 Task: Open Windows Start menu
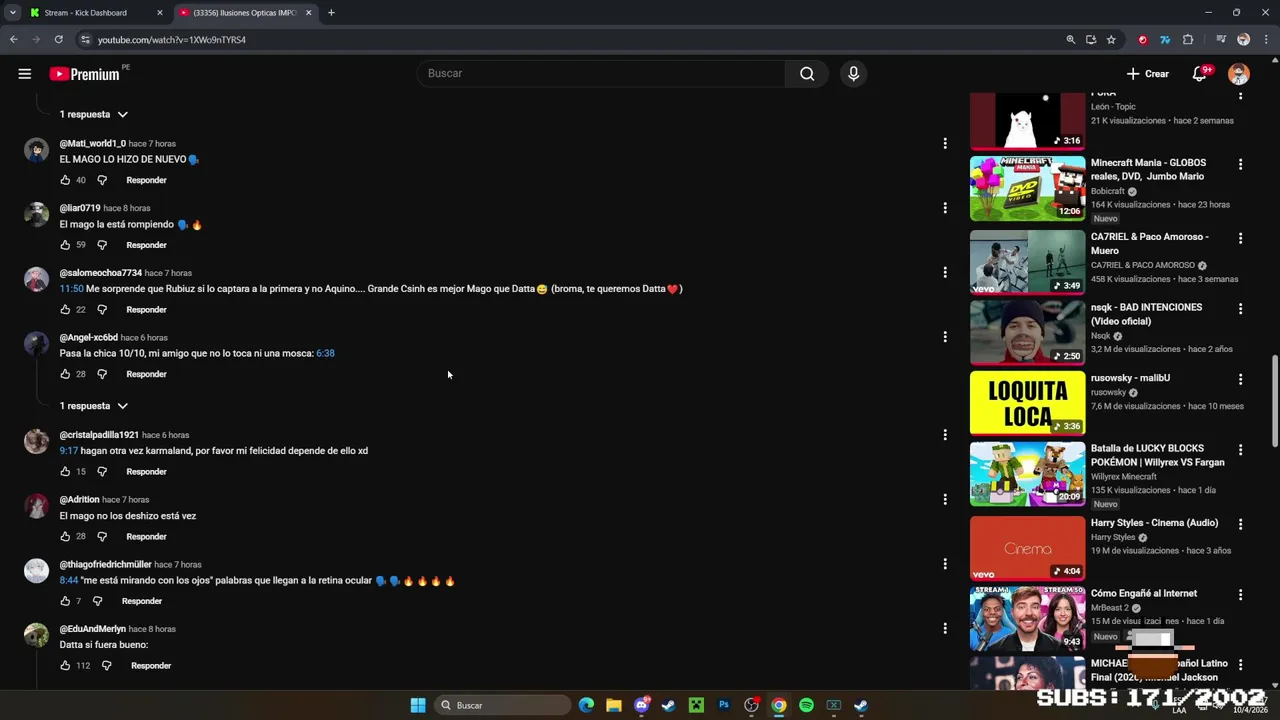[418, 705]
